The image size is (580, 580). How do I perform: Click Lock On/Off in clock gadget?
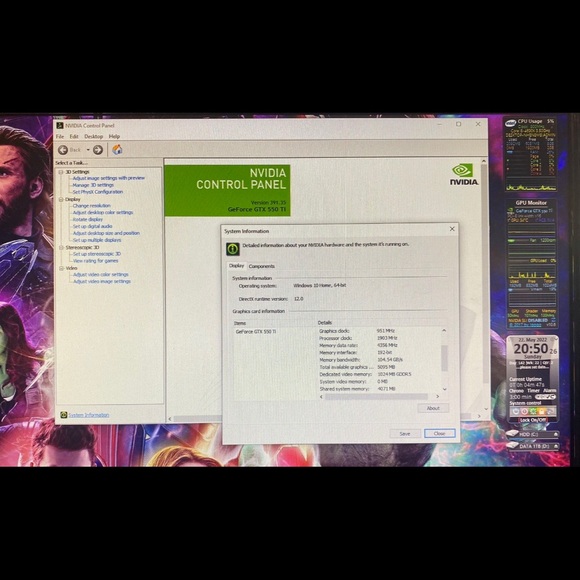pyautogui.click(x=533, y=420)
